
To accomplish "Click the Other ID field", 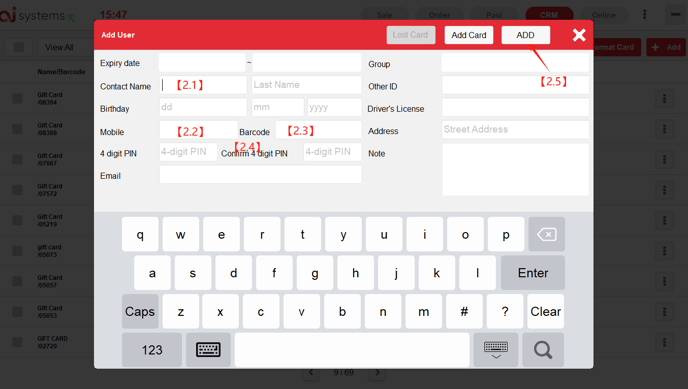I will coord(515,85).
